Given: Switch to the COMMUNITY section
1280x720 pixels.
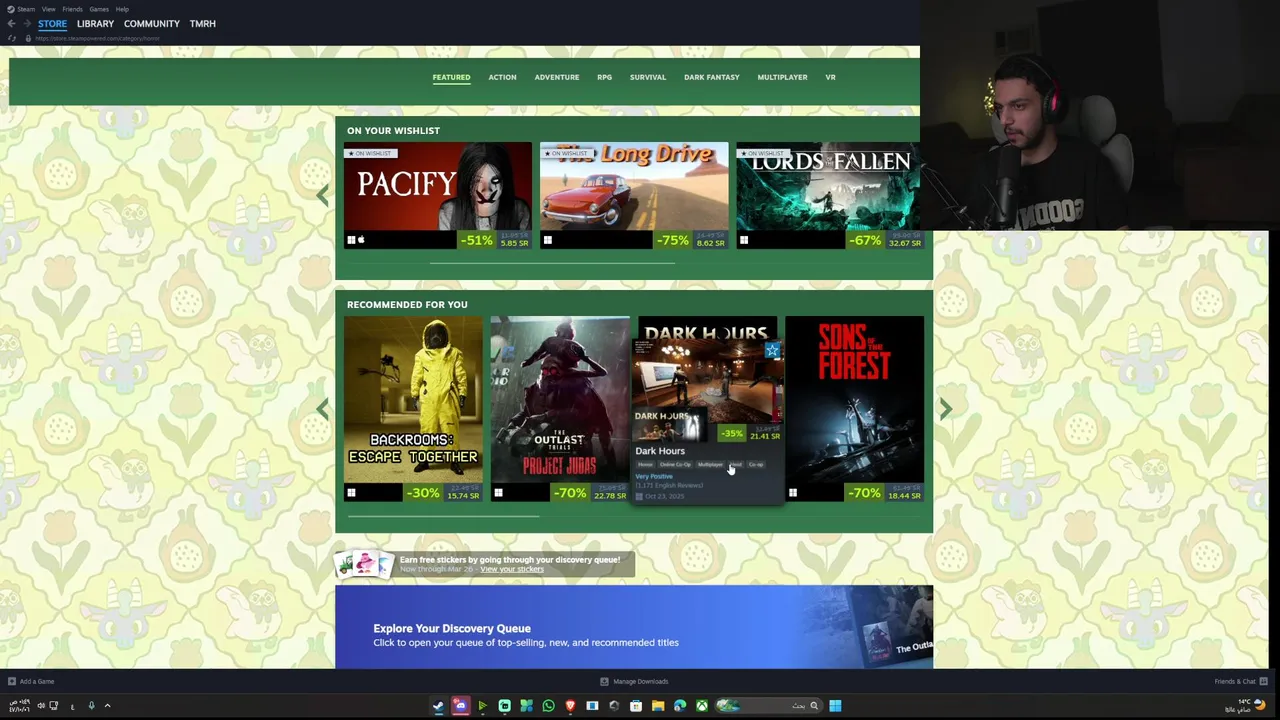Looking at the screenshot, I should 152,23.
